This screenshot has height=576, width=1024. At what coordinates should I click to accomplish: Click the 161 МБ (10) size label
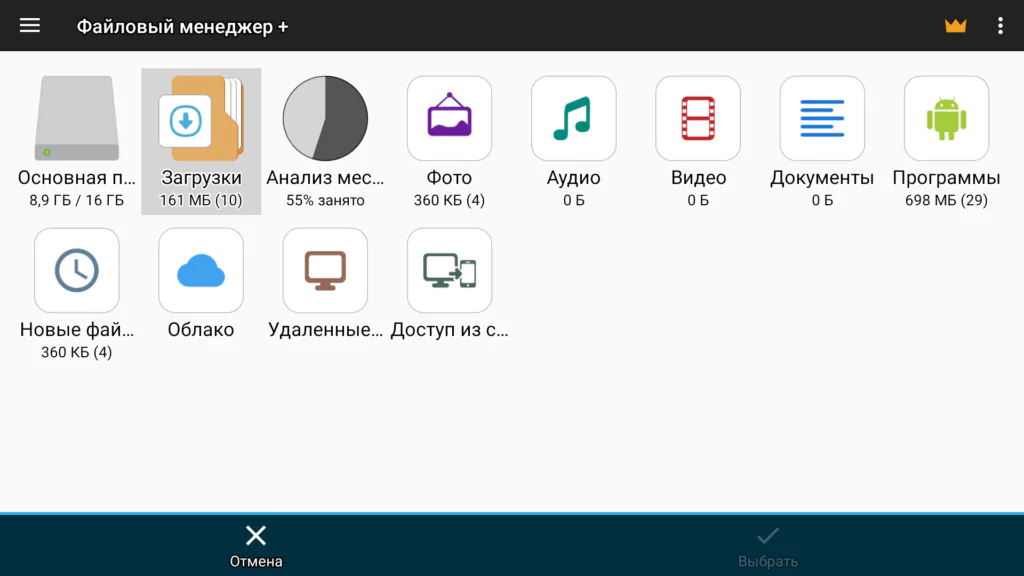tap(201, 200)
